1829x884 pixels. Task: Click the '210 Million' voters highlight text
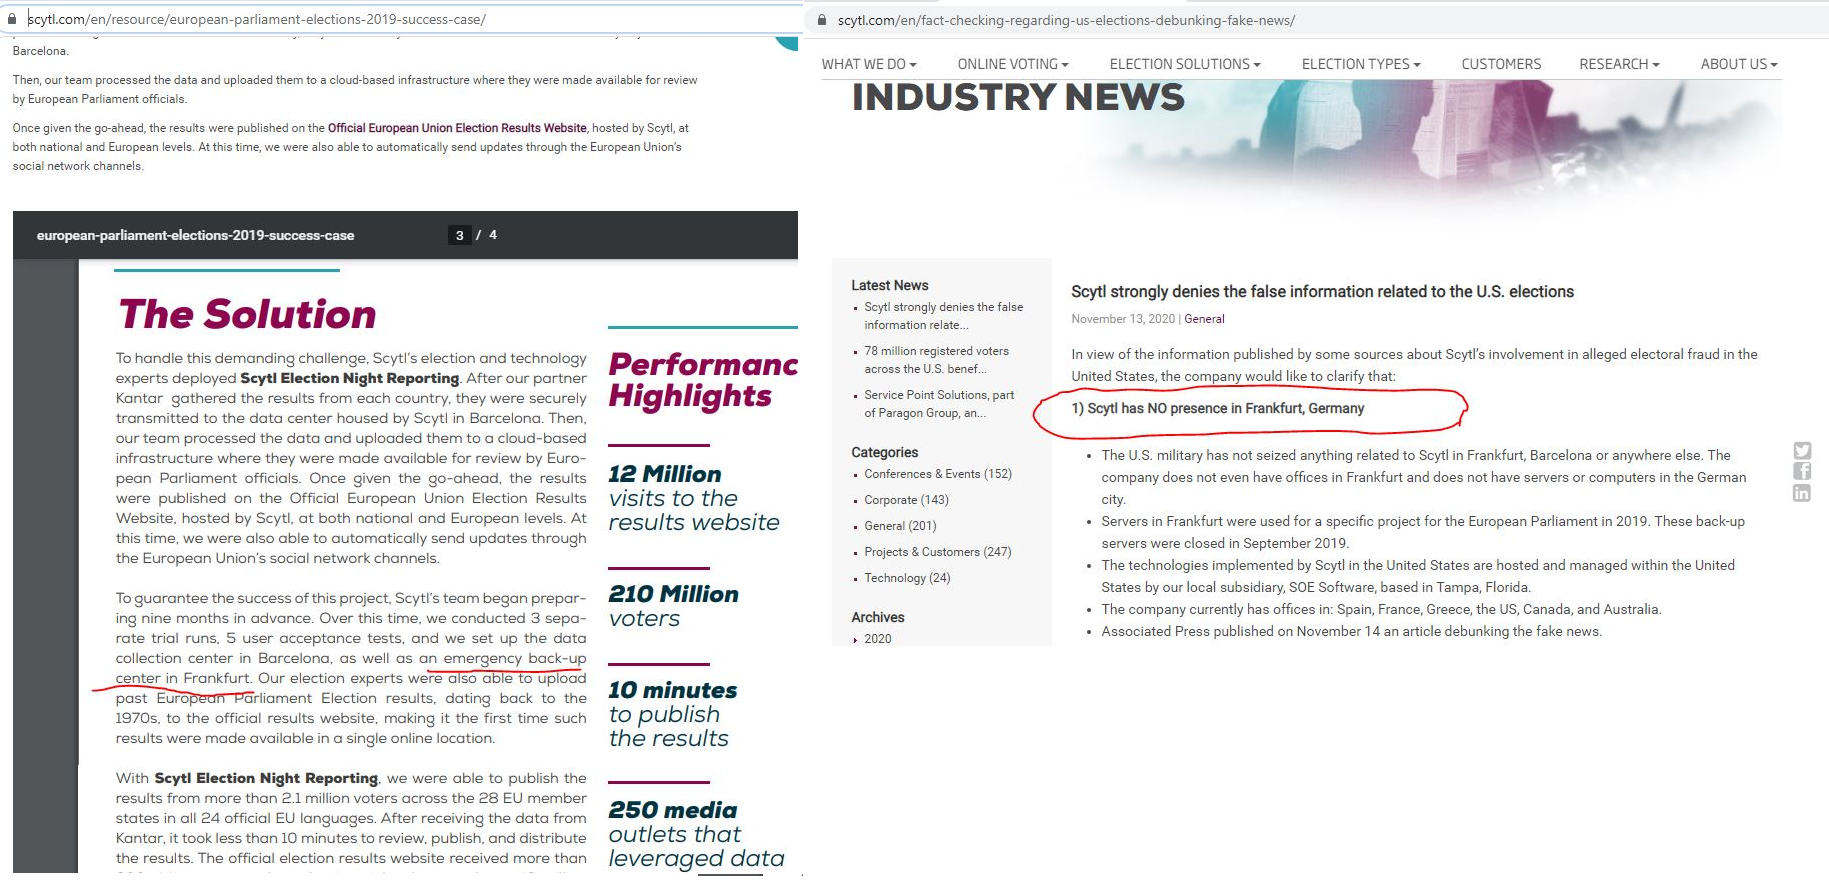click(673, 594)
